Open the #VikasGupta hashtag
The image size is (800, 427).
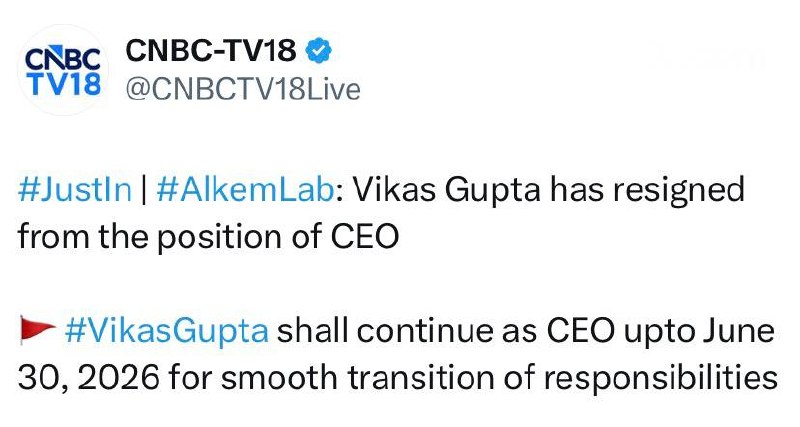tap(165, 333)
